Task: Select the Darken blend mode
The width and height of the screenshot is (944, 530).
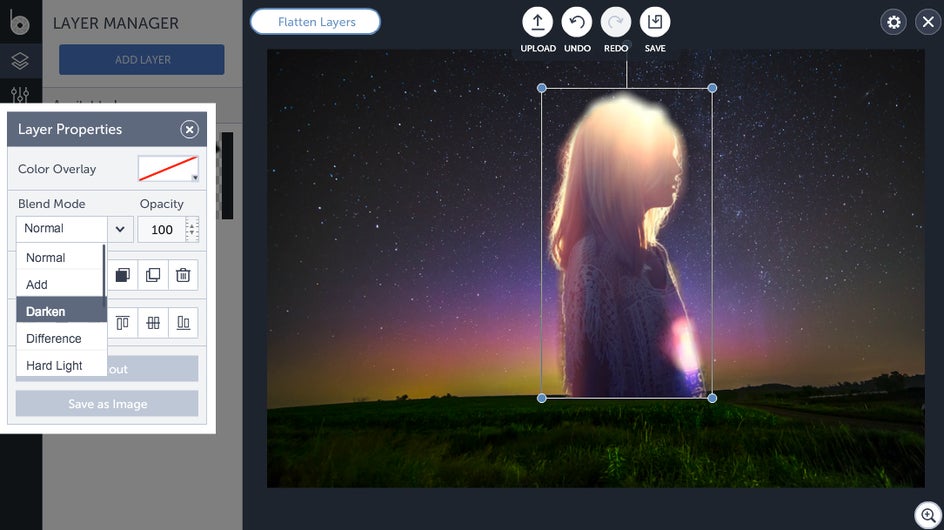Action: click(x=61, y=311)
